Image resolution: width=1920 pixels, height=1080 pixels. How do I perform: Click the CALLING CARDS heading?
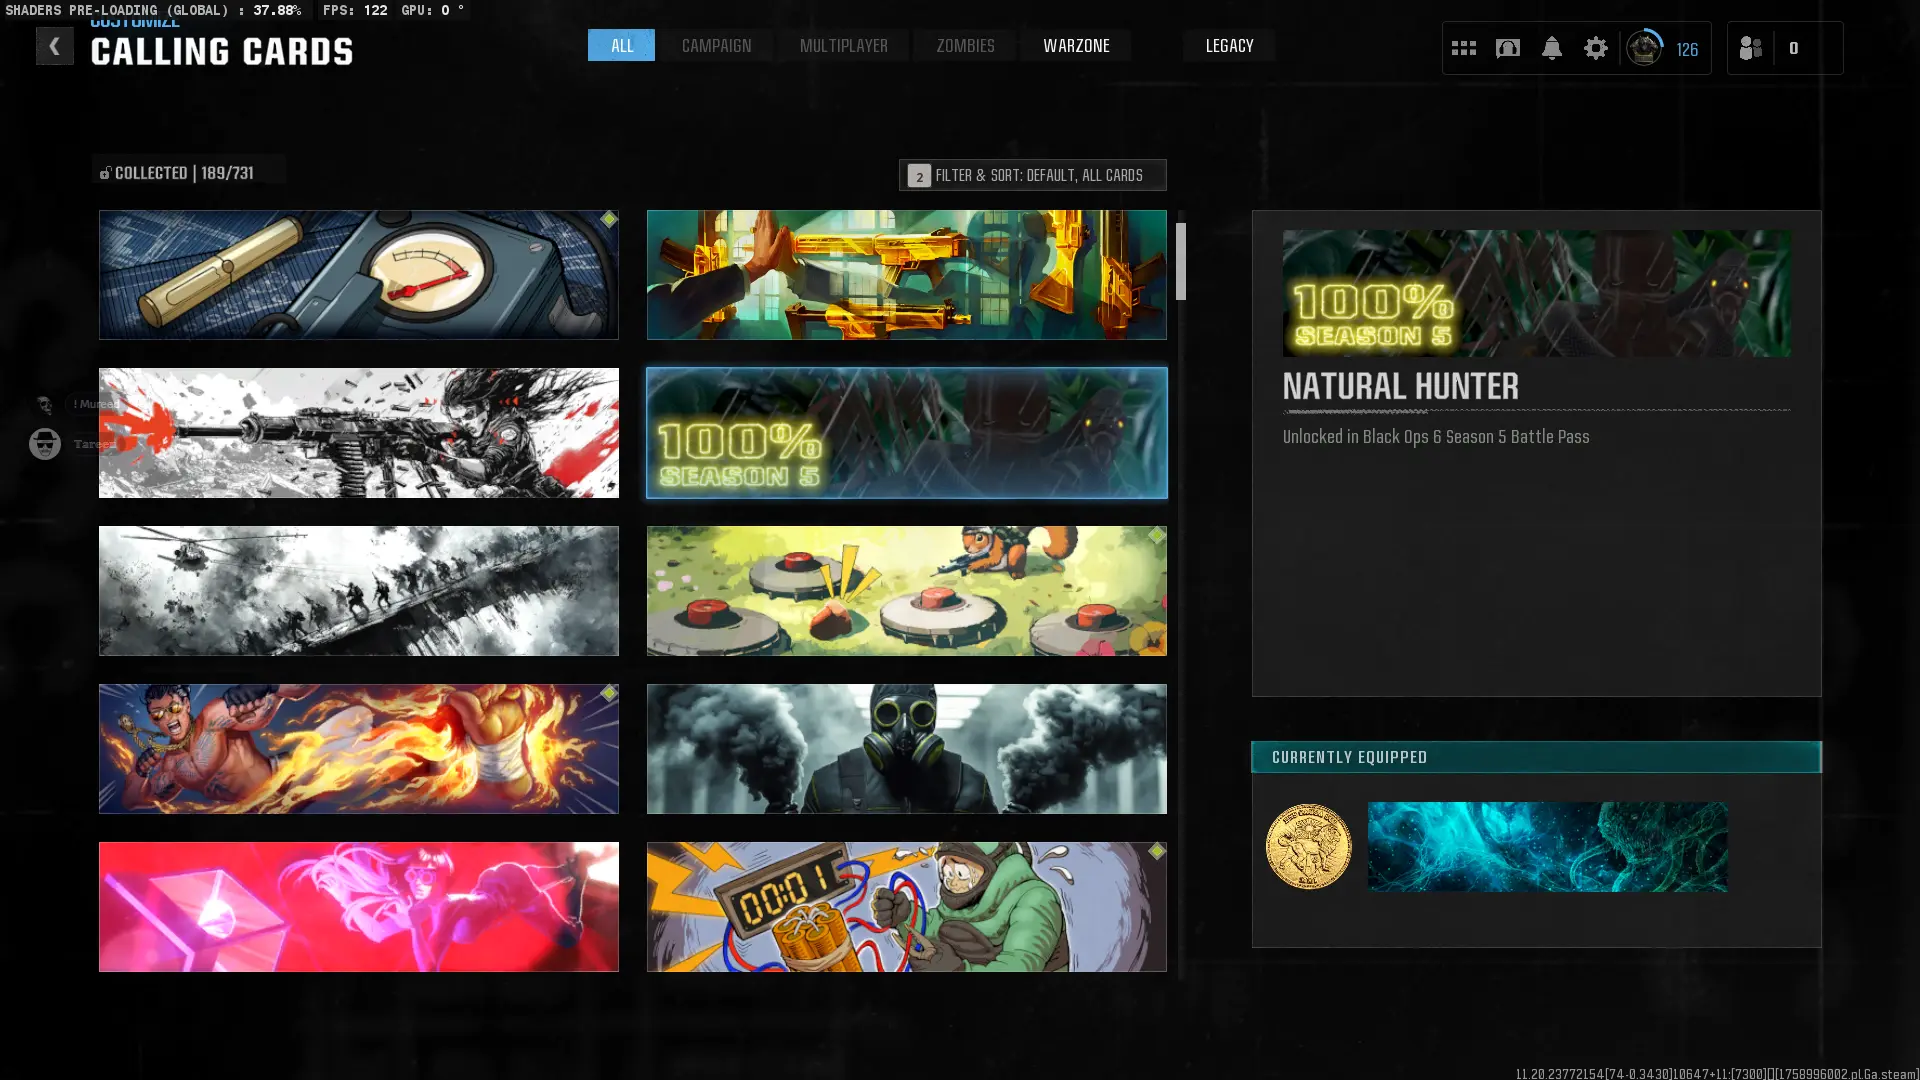point(222,52)
